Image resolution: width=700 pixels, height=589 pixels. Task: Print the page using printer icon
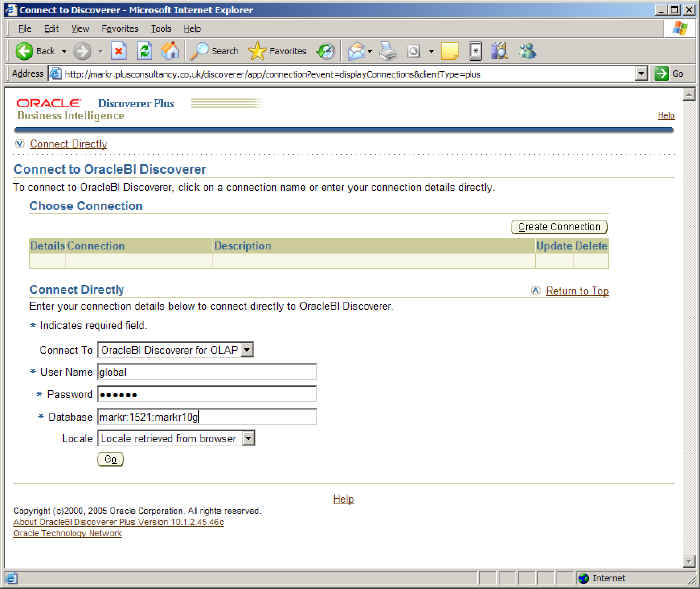click(x=388, y=51)
